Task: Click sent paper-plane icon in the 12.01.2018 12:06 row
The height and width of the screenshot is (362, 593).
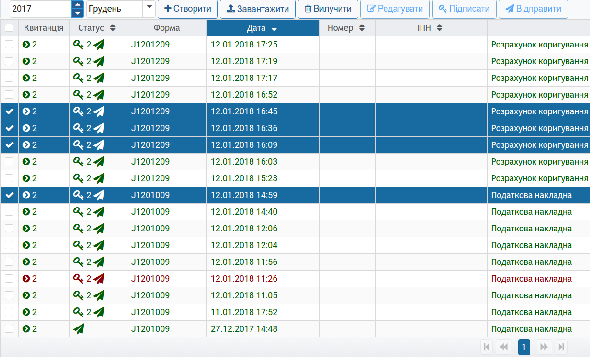Action: pyautogui.click(x=99, y=228)
